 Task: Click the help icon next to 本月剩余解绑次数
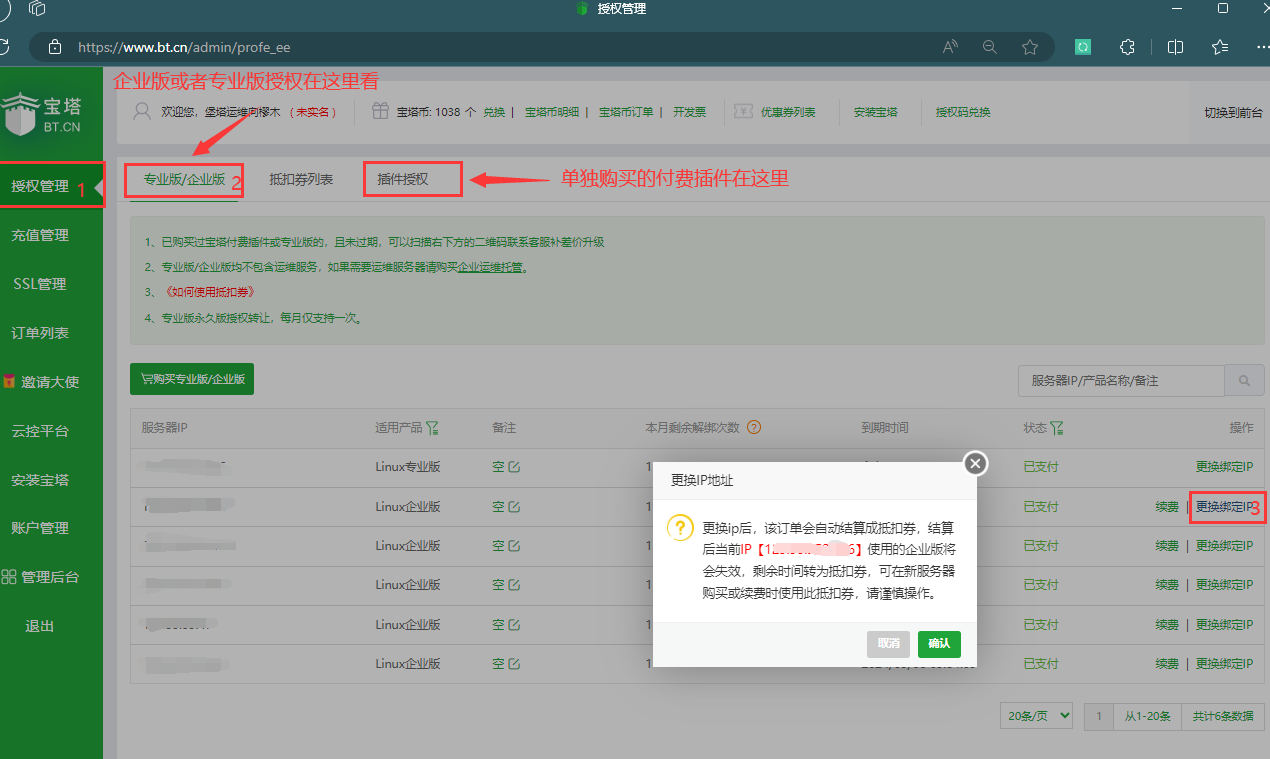[x=754, y=427]
